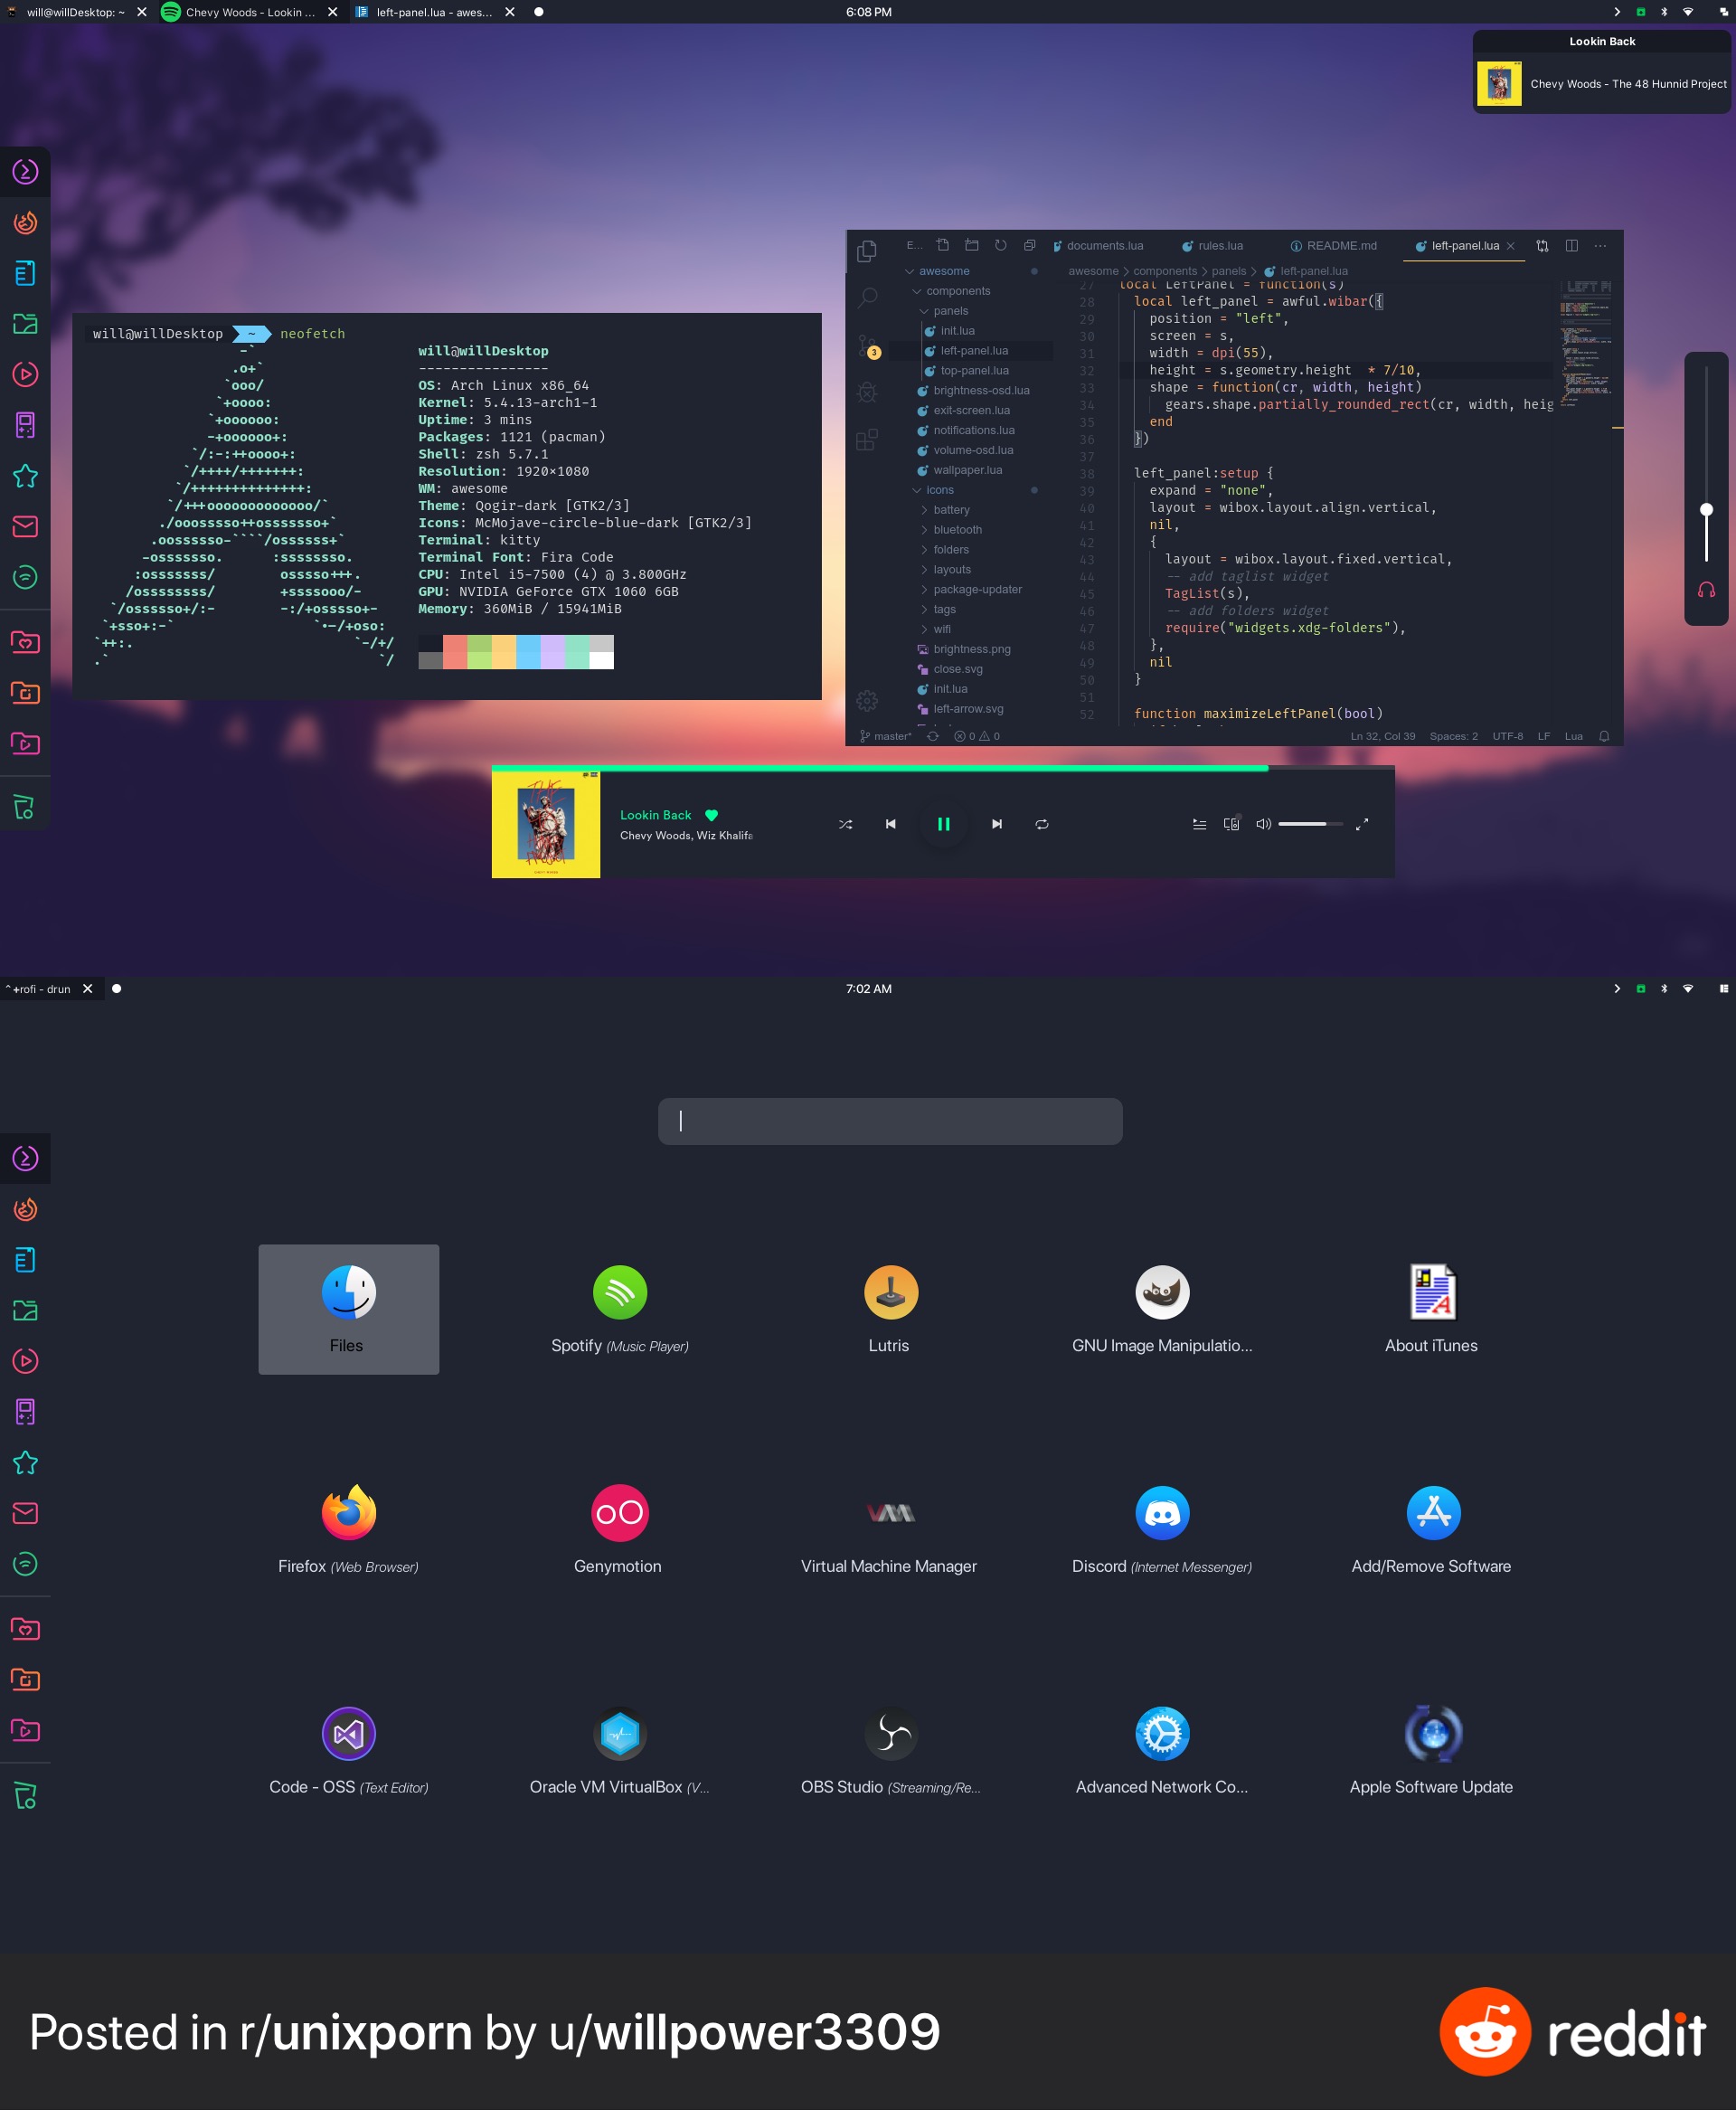This screenshot has width=1736, height=2110.
Task: Open the Debug view in VS Code activity bar
Action: point(867,393)
